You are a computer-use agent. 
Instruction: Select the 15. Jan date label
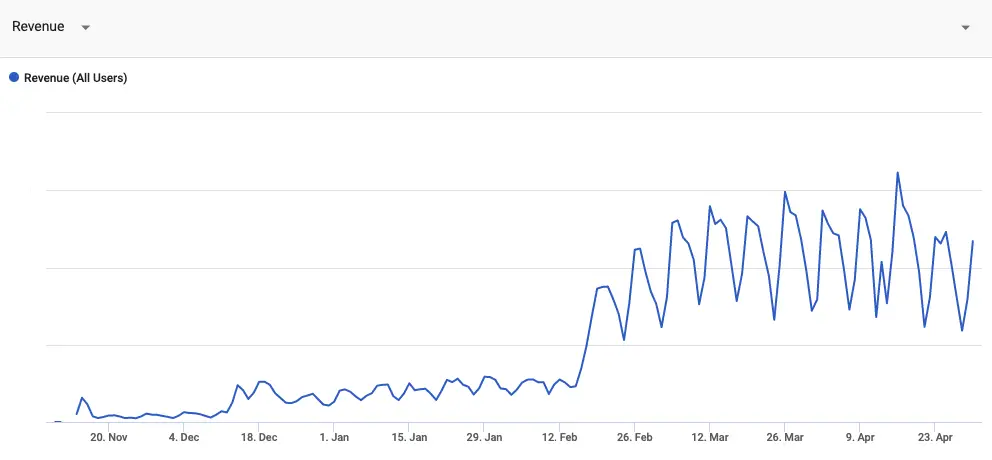[x=409, y=437]
